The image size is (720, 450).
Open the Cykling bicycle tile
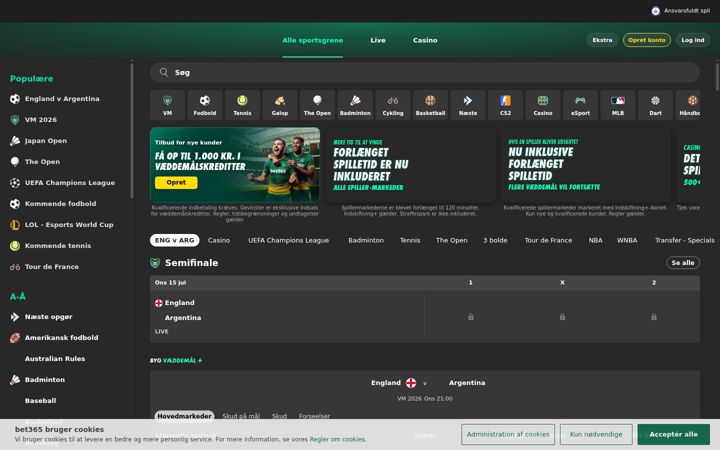pos(393,105)
